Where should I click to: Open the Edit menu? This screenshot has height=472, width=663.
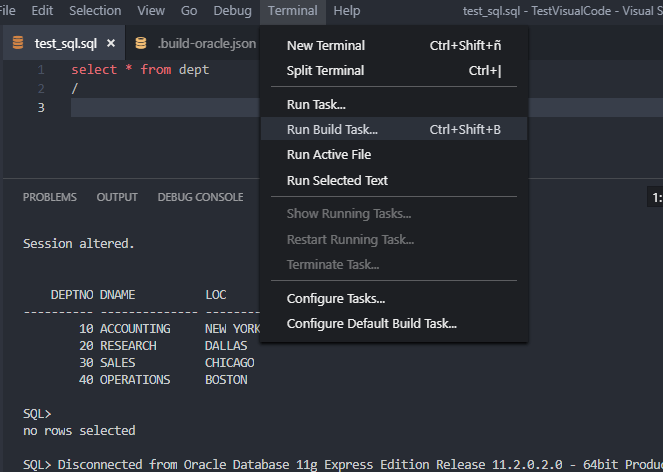[x=42, y=11]
